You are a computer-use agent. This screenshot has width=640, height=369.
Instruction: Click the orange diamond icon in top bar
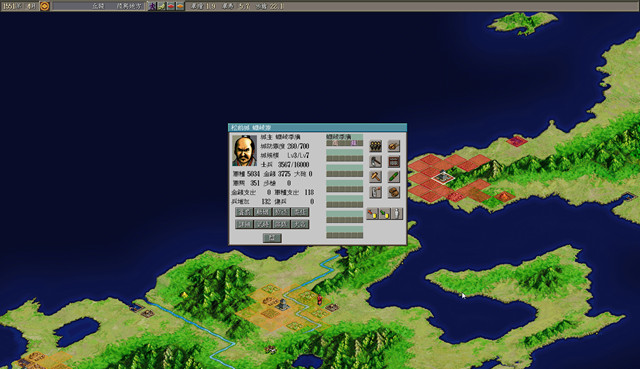[x=180, y=6]
